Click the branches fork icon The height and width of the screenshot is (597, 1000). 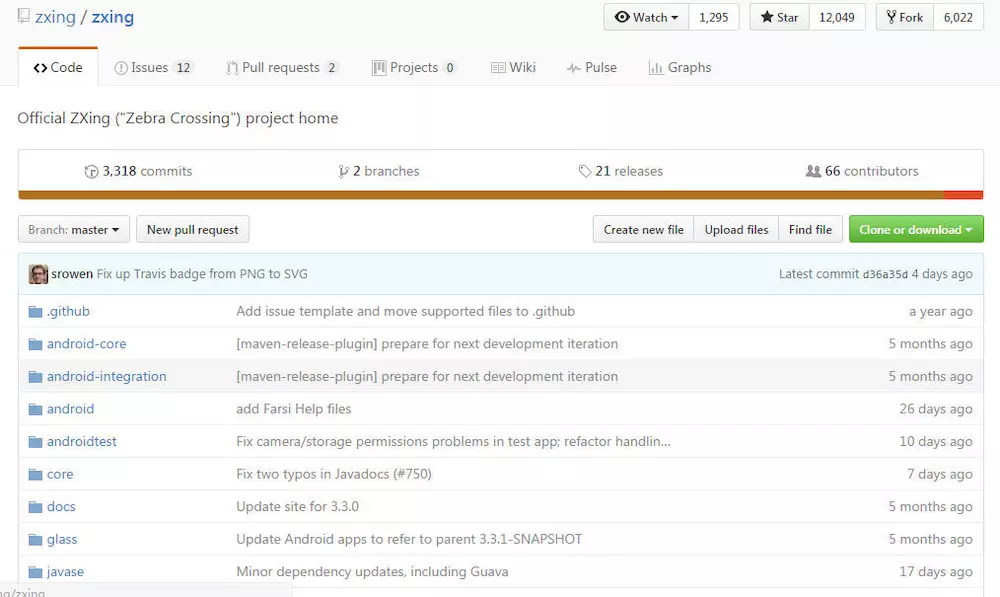pyautogui.click(x=343, y=172)
